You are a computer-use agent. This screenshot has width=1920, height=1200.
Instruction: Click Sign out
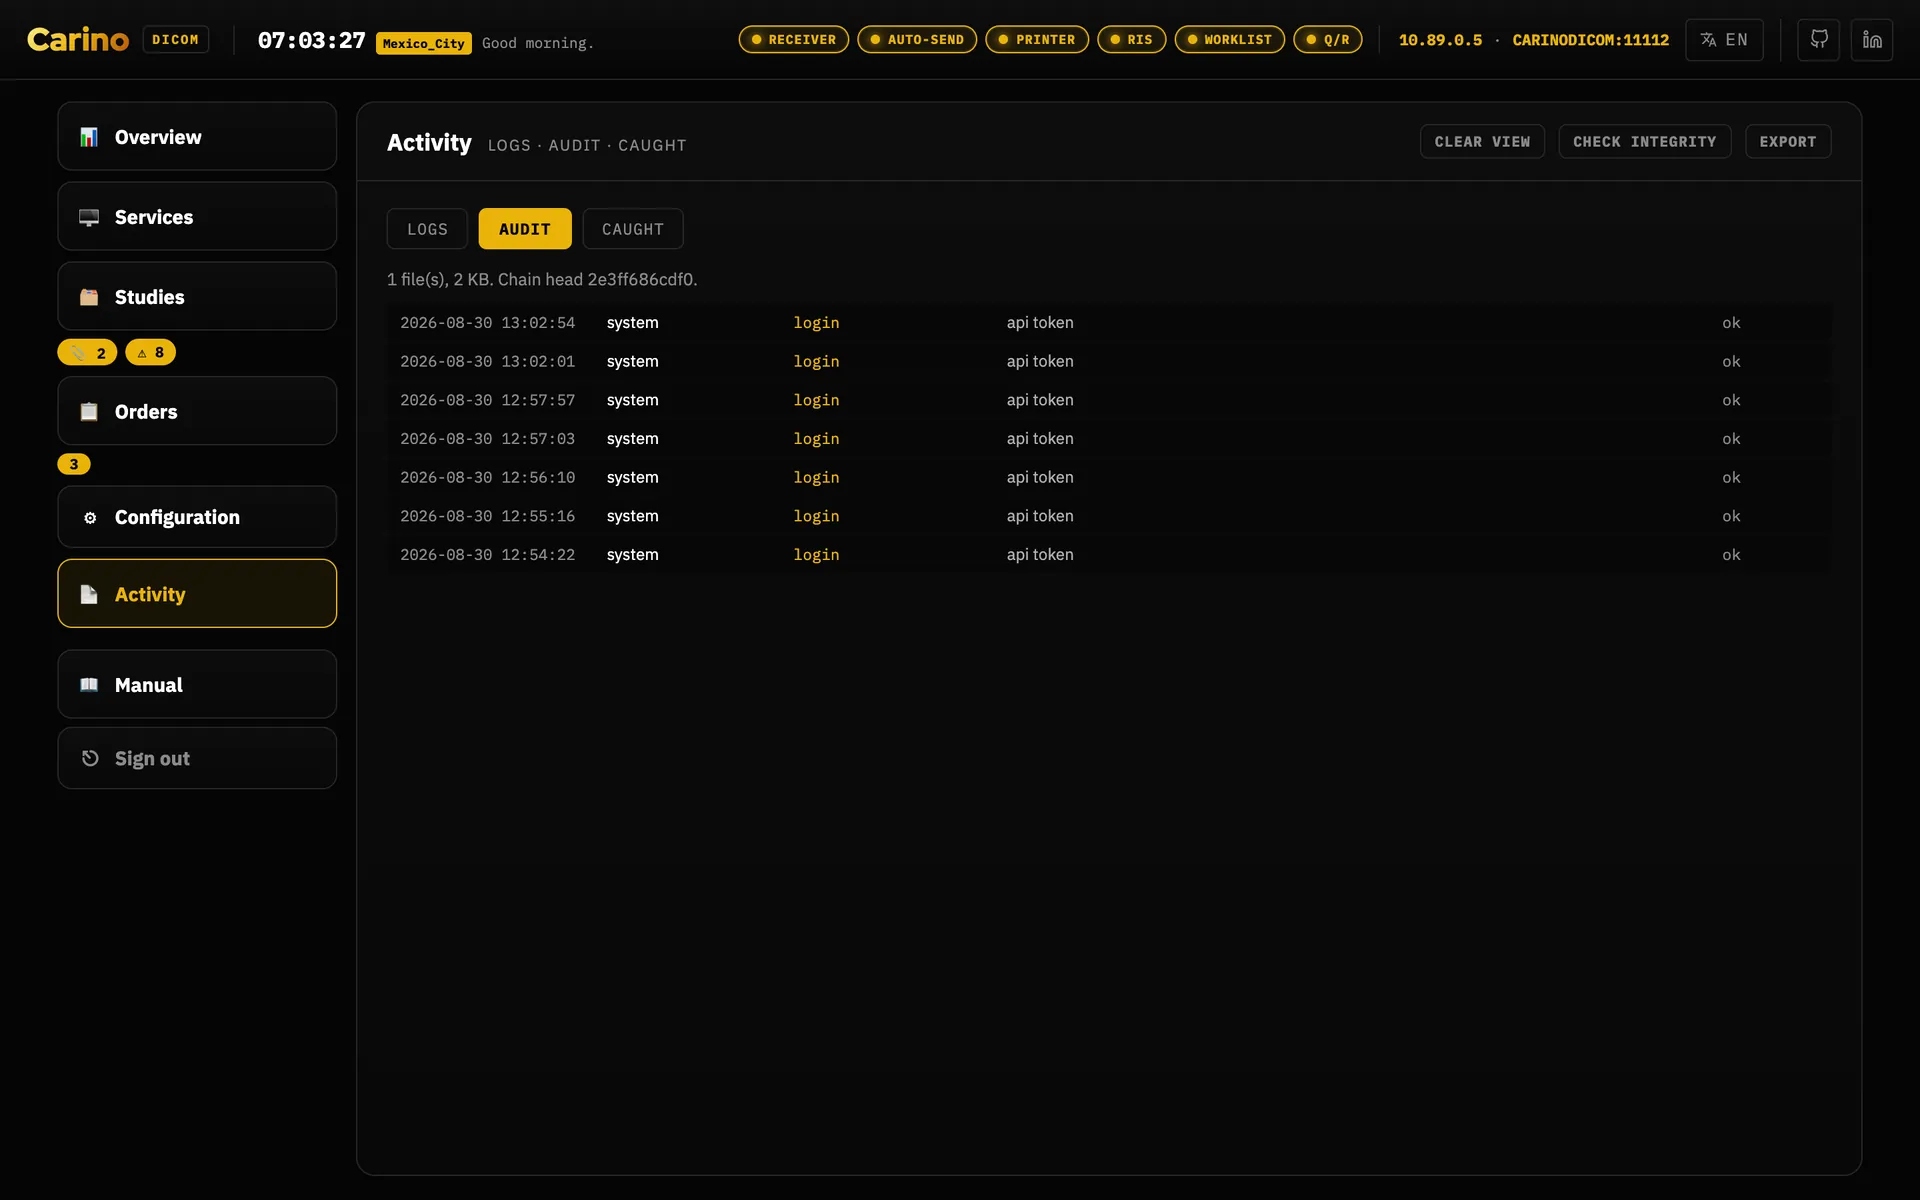point(197,758)
